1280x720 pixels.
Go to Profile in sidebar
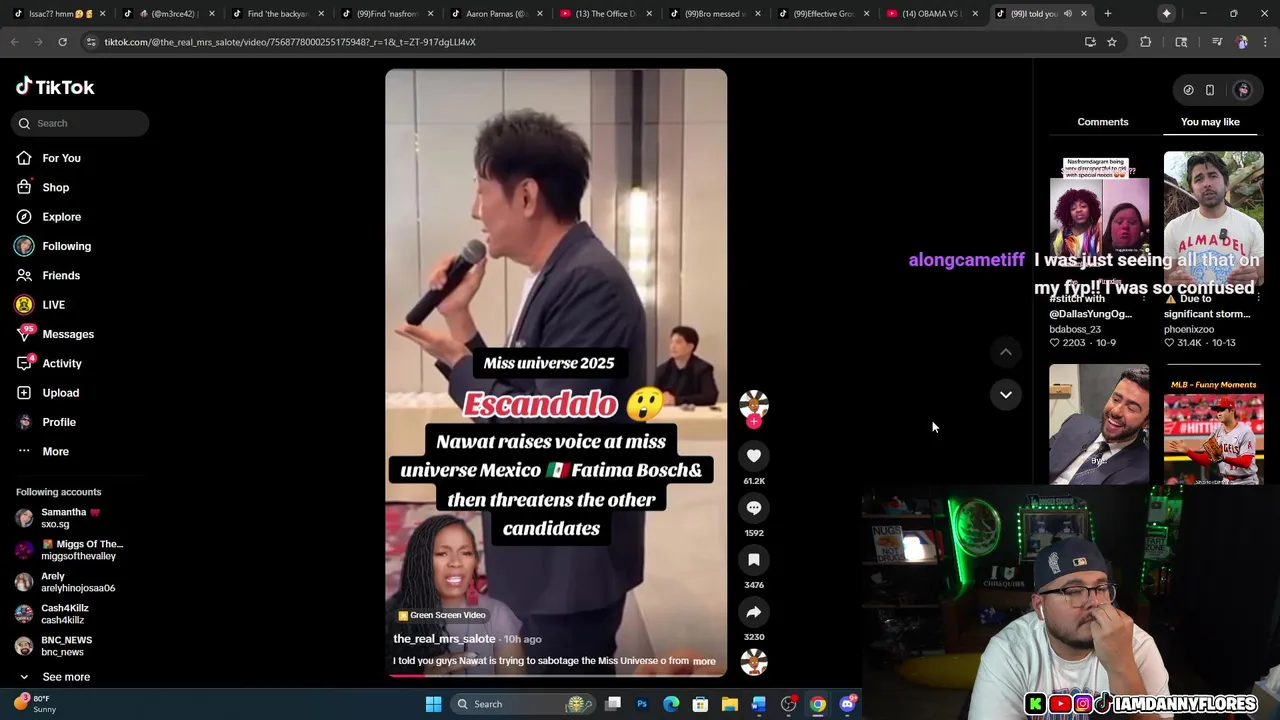pos(46,422)
